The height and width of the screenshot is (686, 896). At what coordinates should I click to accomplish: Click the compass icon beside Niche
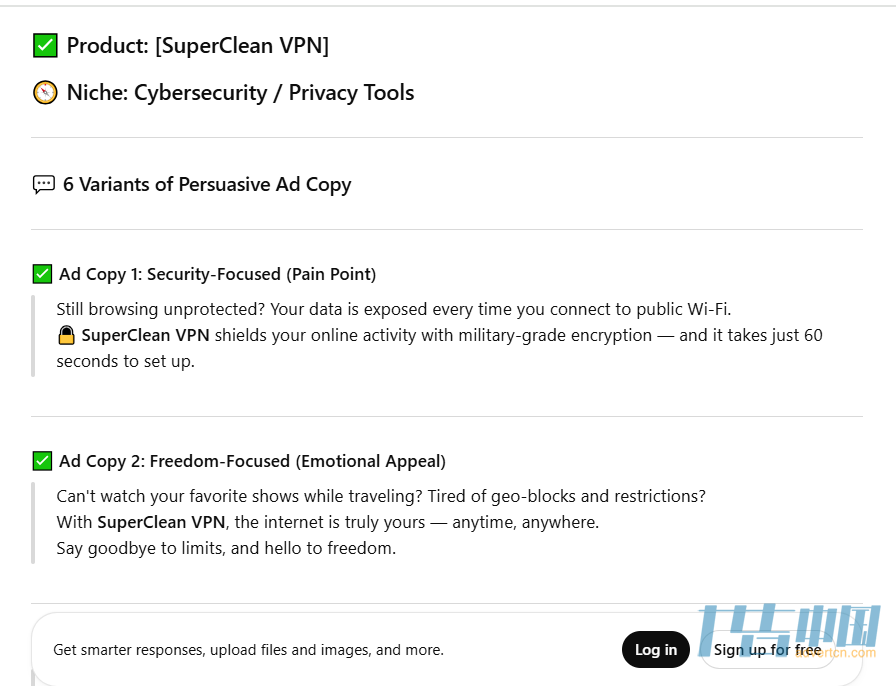pyautogui.click(x=45, y=93)
